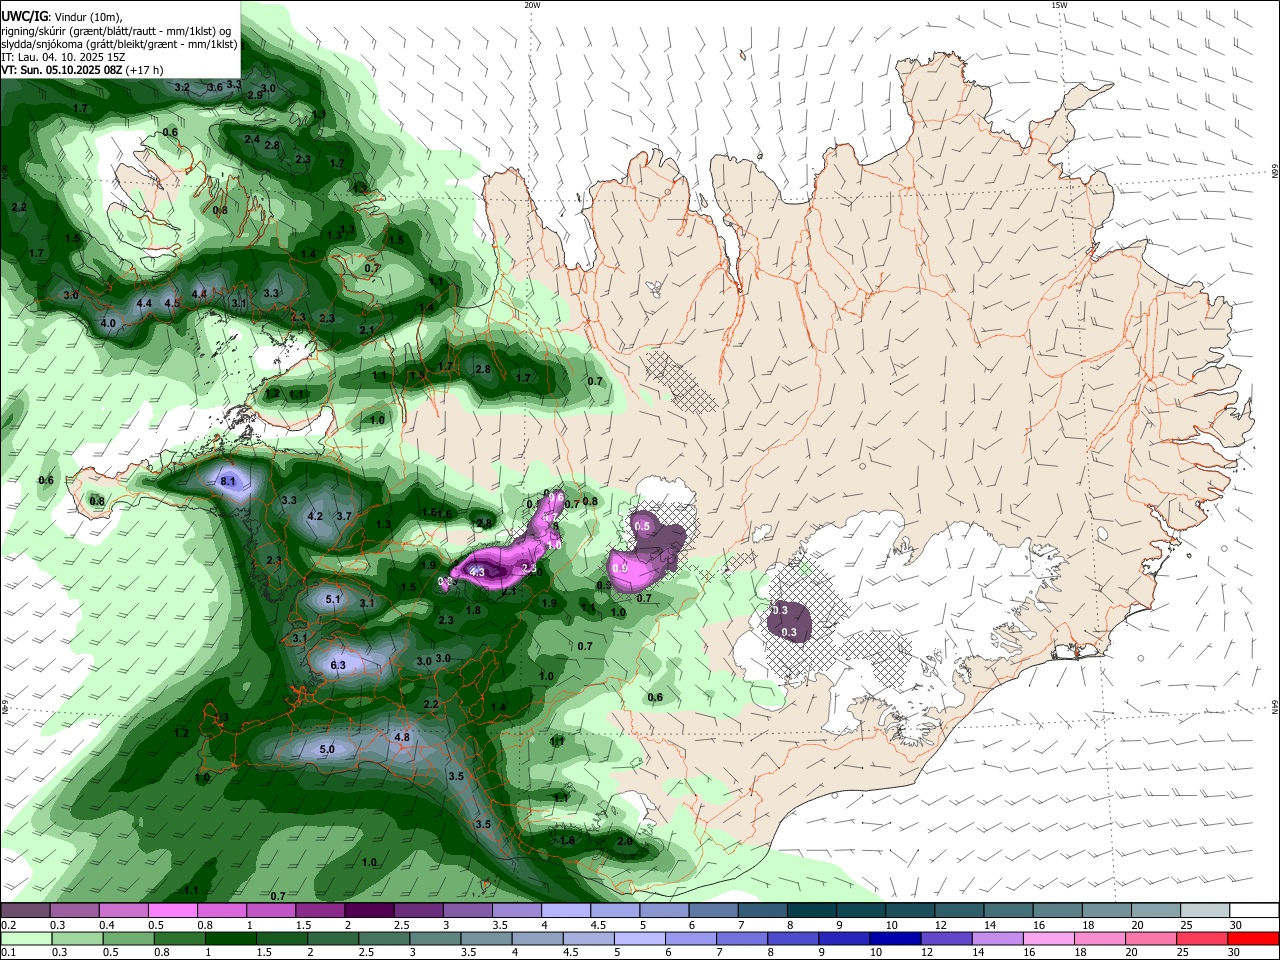Click the dark blue 10 swatch in rain legend
The width and height of the screenshot is (1280, 960).
coord(894,938)
